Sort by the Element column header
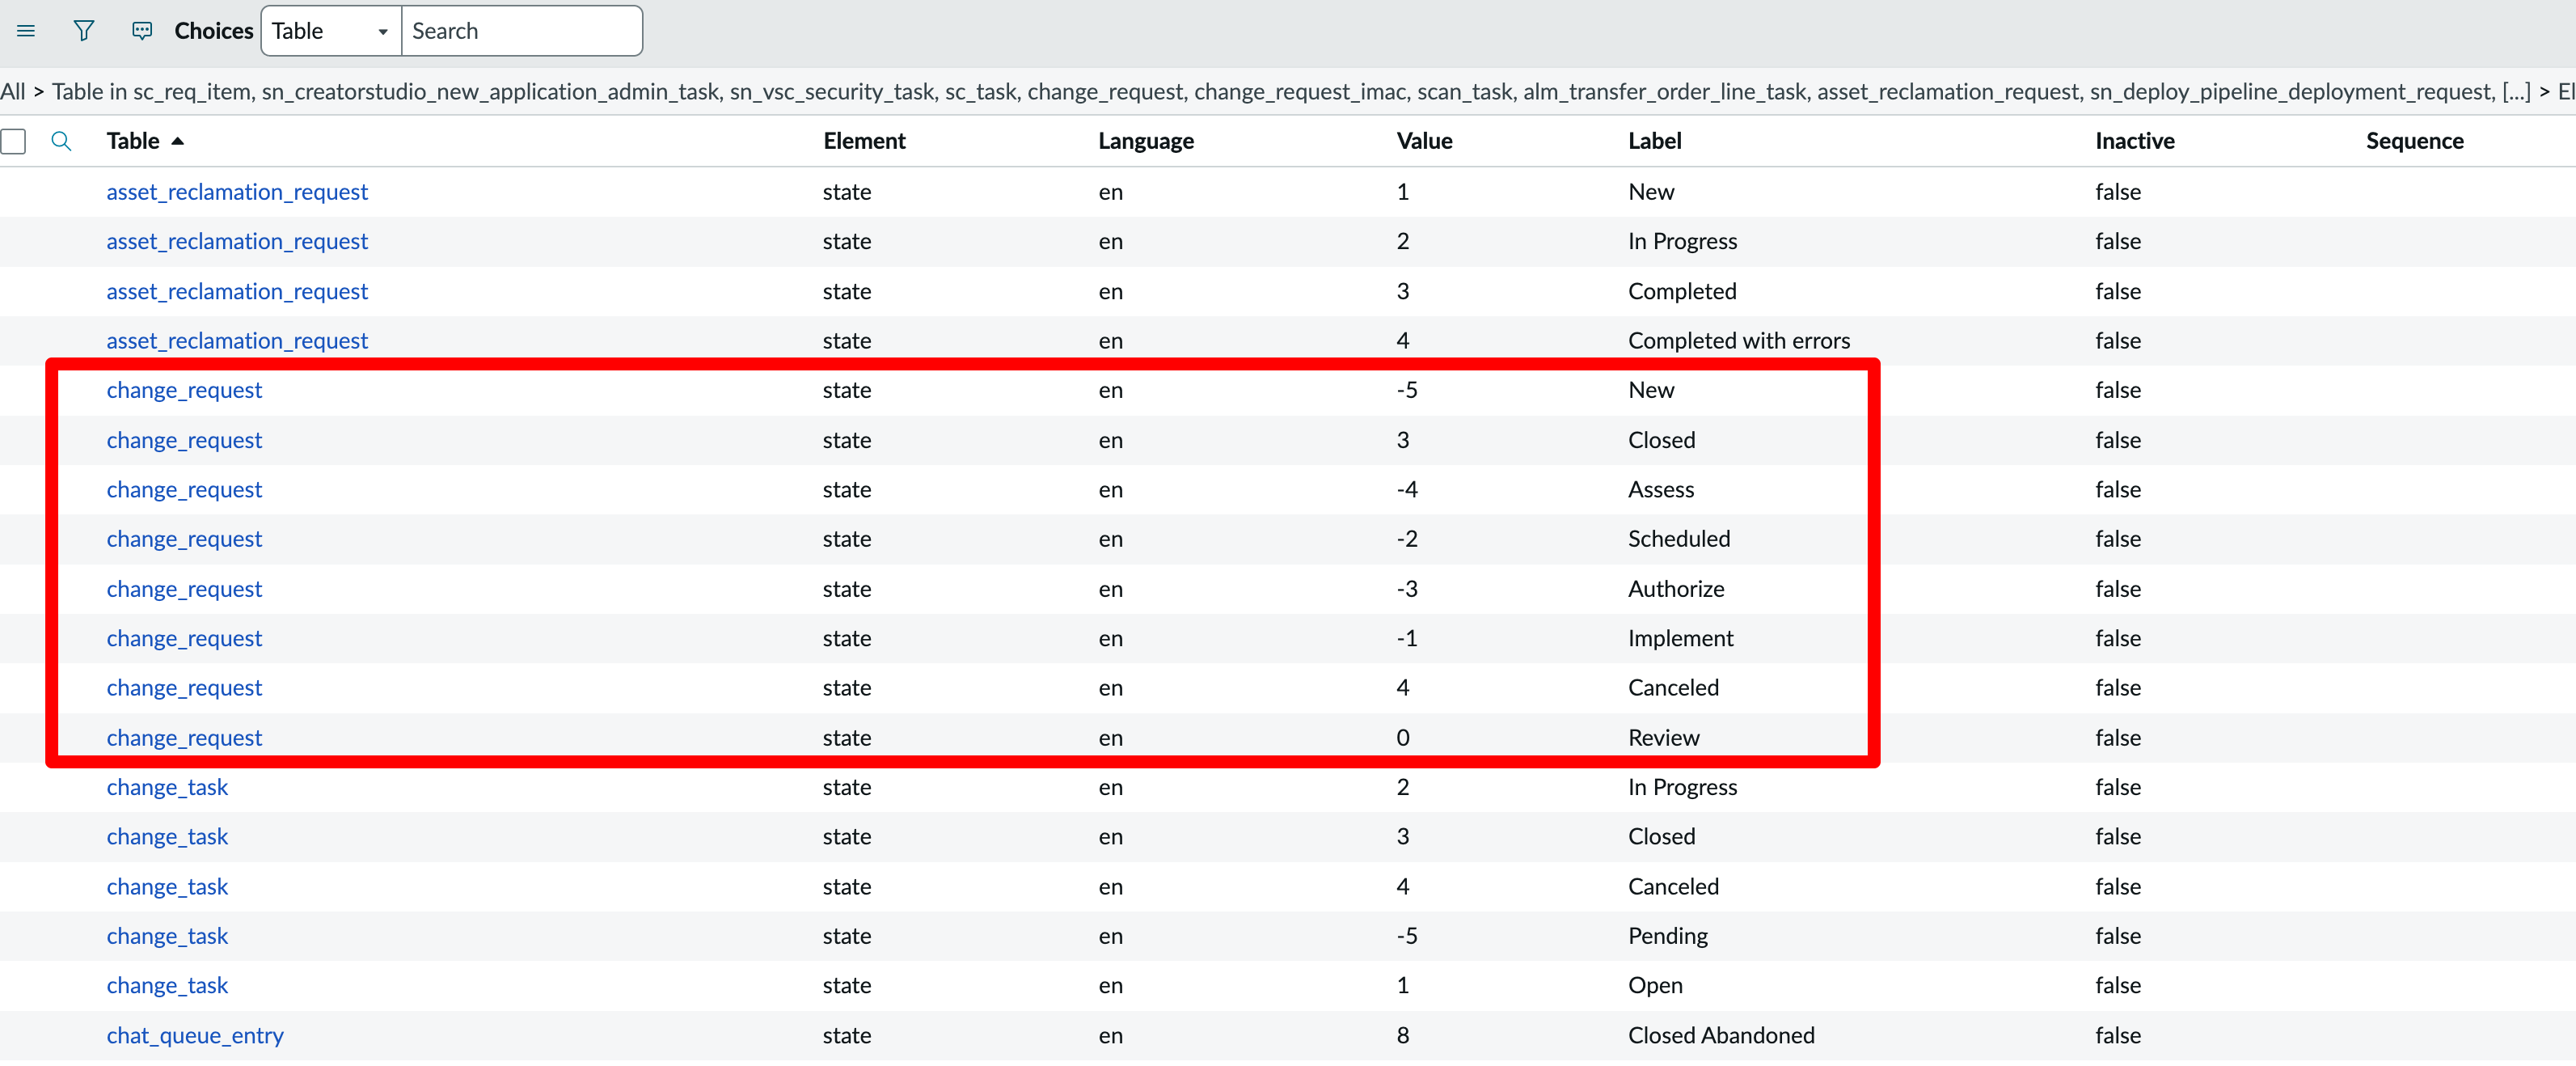 [864, 141]
